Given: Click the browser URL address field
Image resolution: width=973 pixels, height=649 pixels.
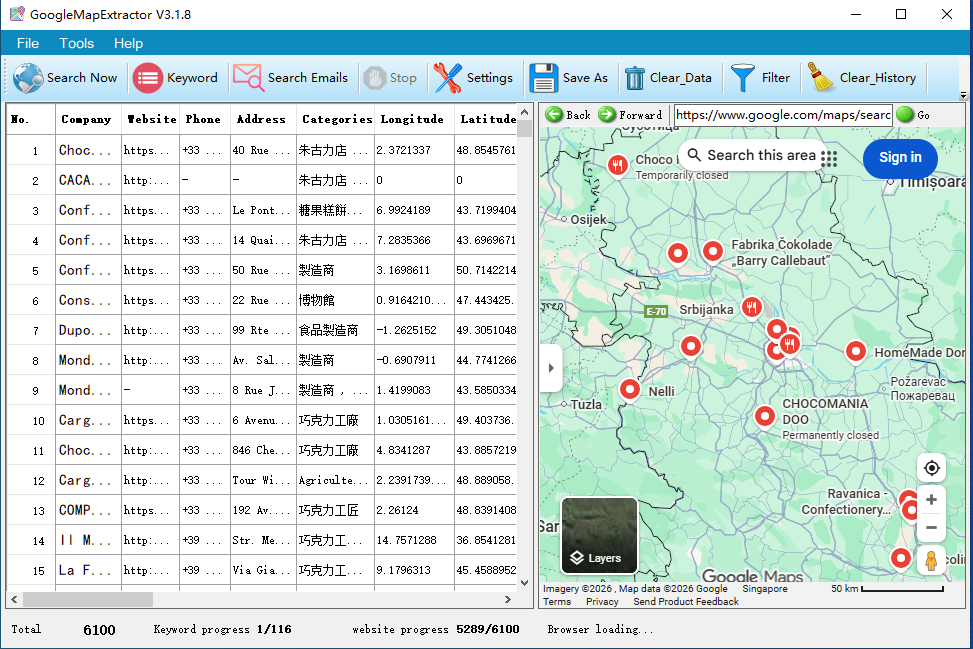Looking at the screenshot, I should [782, 115].
